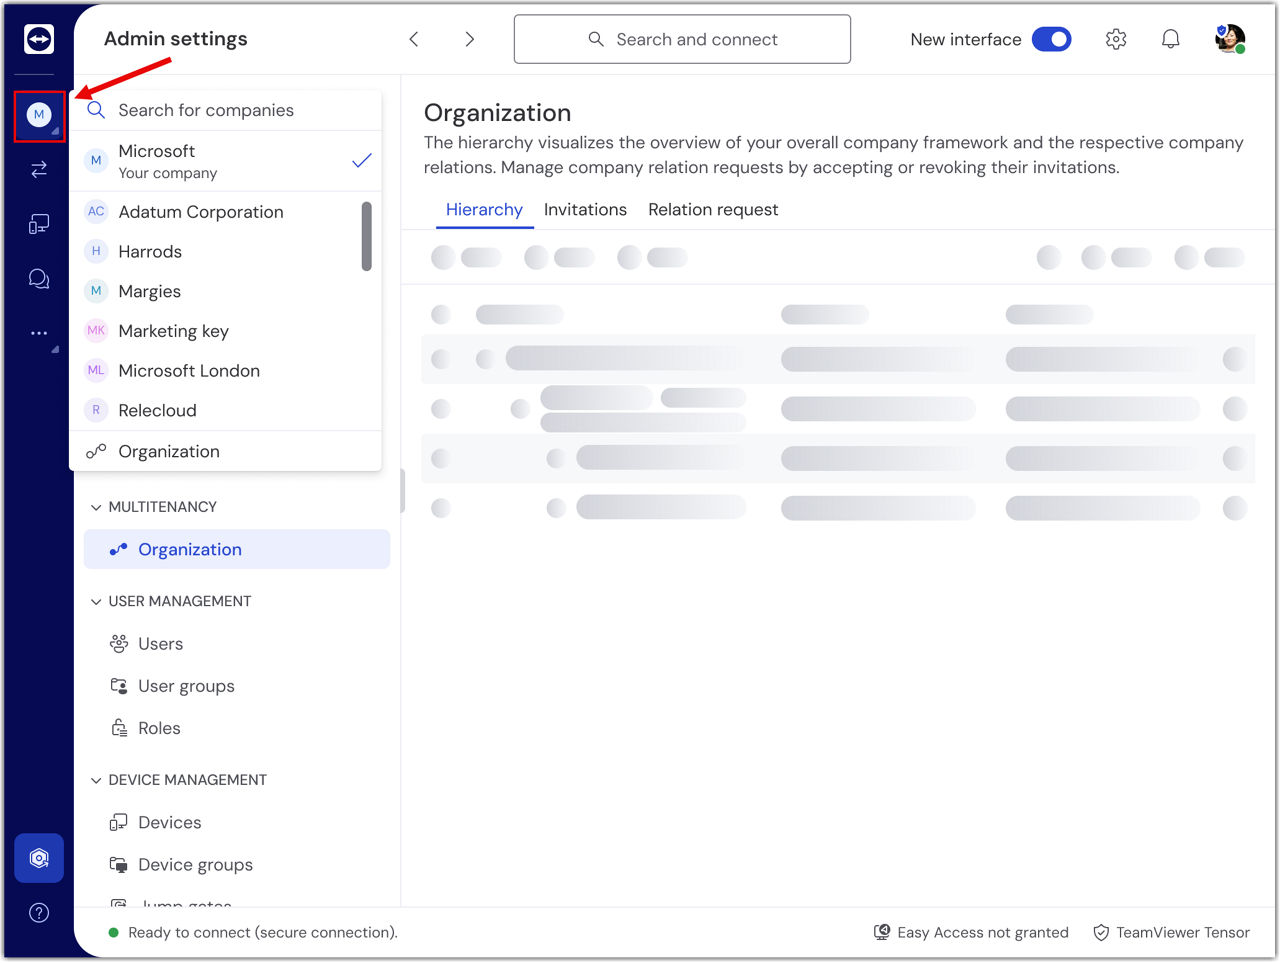The image size is (1280, 963).
Task: Switch to the Relation request tab
Action: [712, 210]
